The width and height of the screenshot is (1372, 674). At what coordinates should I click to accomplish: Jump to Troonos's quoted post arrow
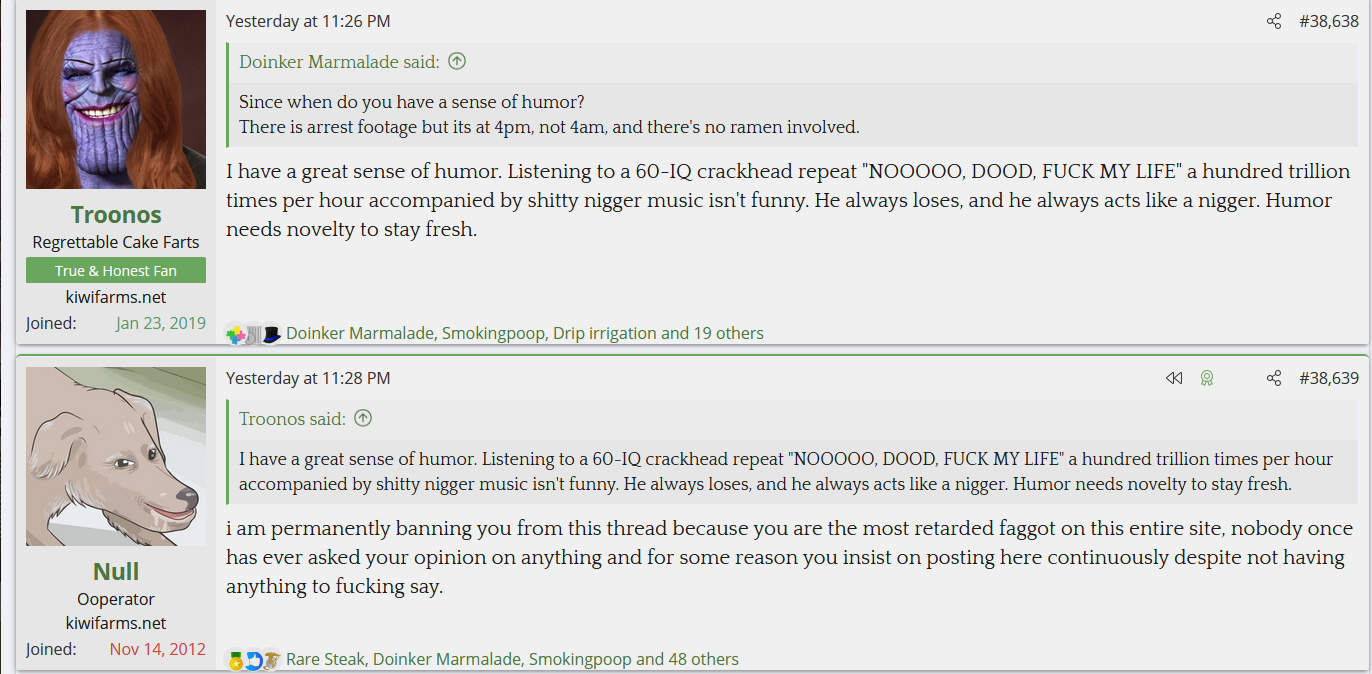tap(363, 418)
